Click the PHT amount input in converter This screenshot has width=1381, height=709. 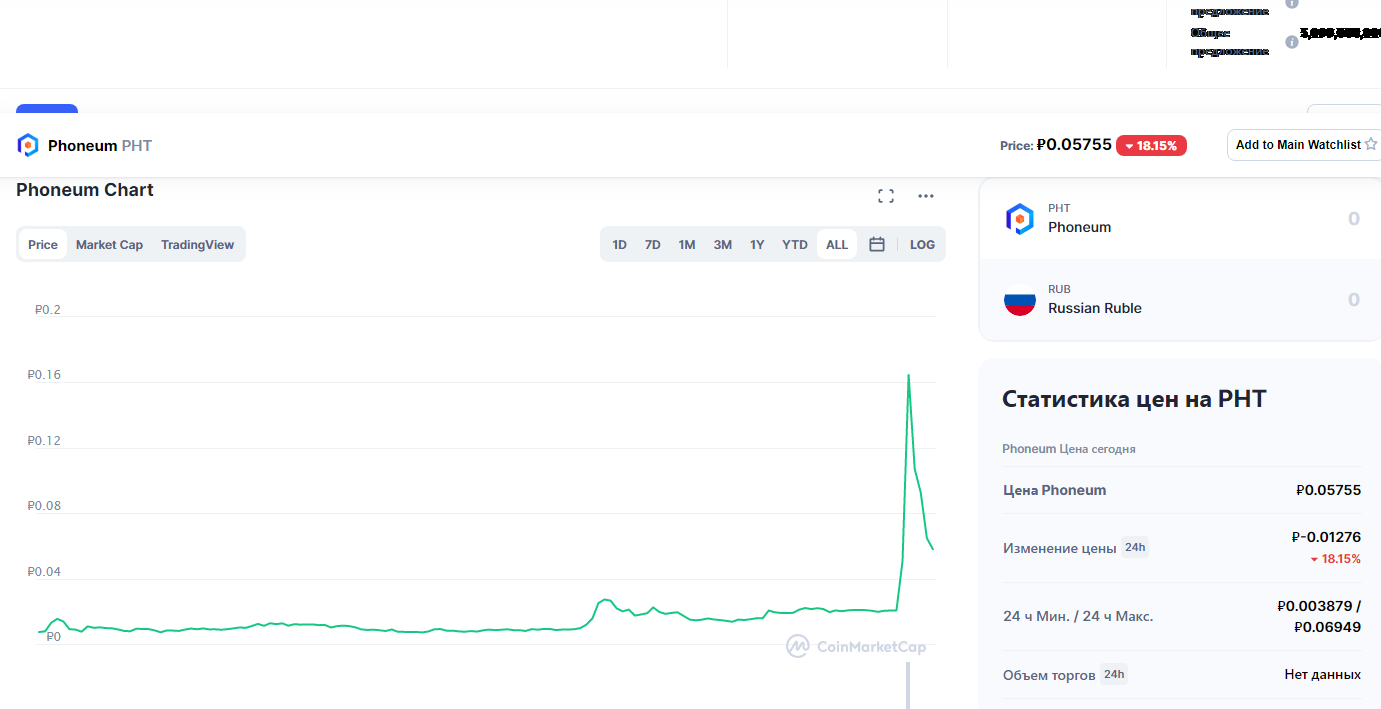coord(1353,218)
